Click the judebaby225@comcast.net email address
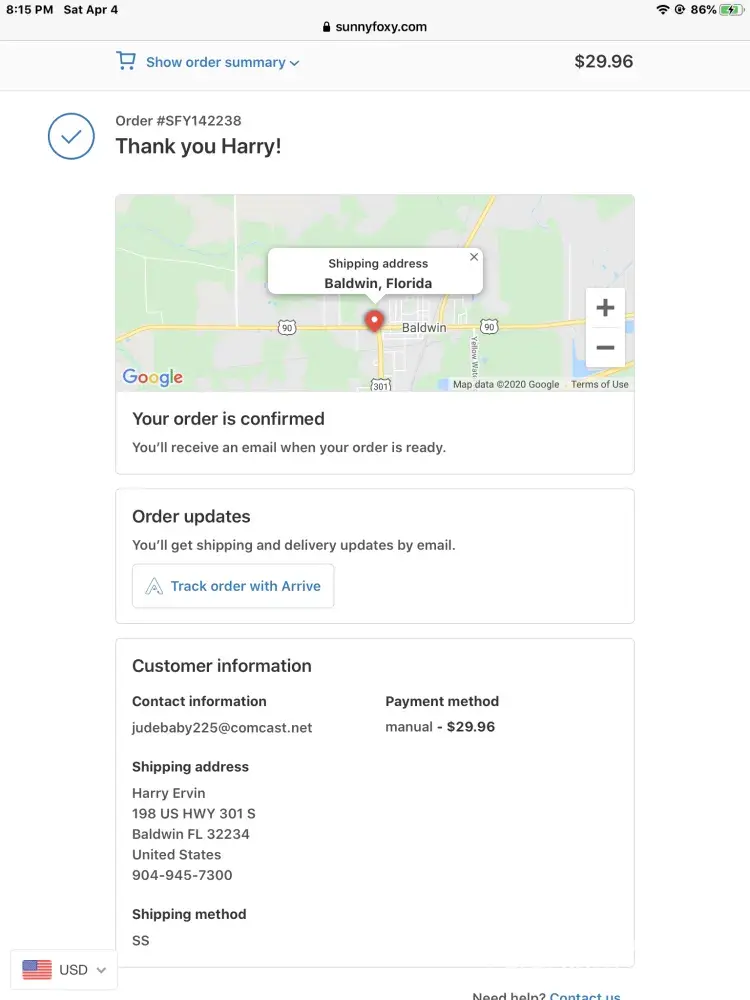Viewport: 750px width, 1000px height. pyautogui.click(x=222, y=728)
